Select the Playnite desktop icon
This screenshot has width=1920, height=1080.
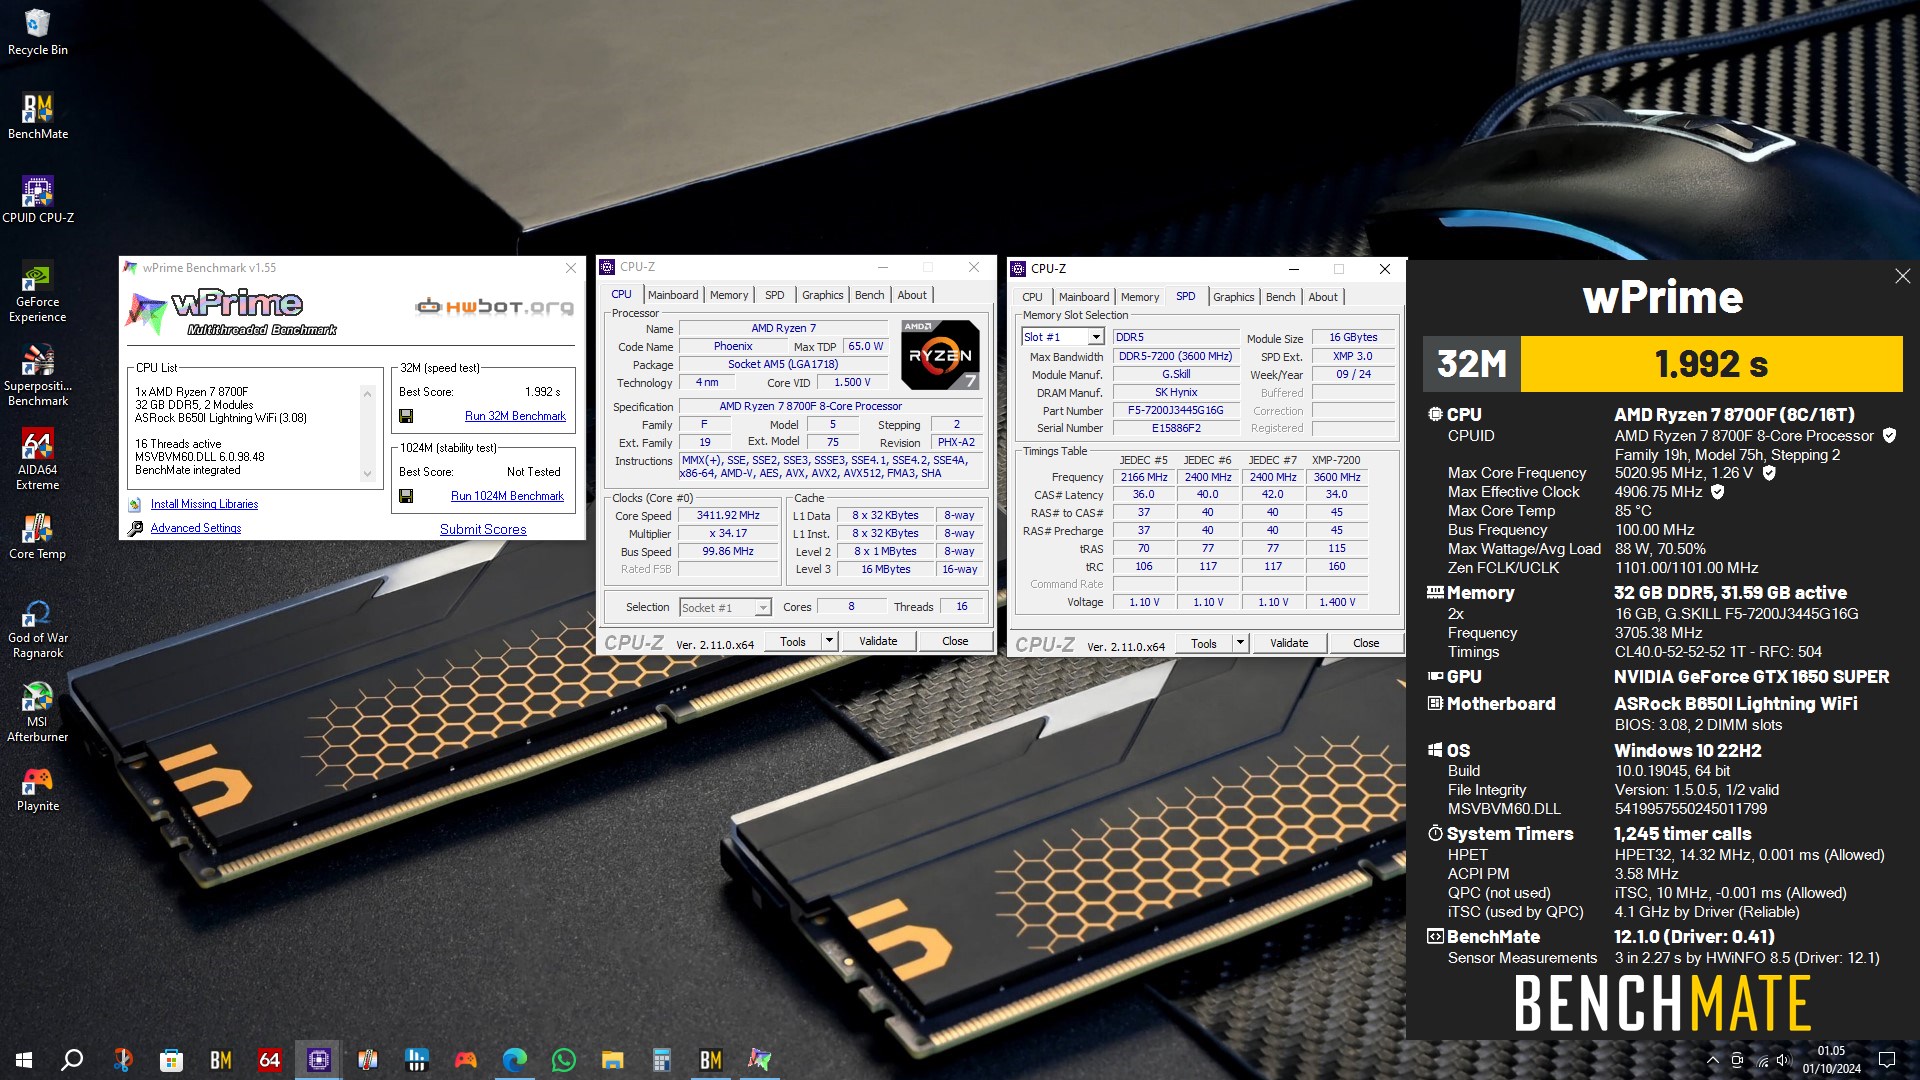(37, 788)
